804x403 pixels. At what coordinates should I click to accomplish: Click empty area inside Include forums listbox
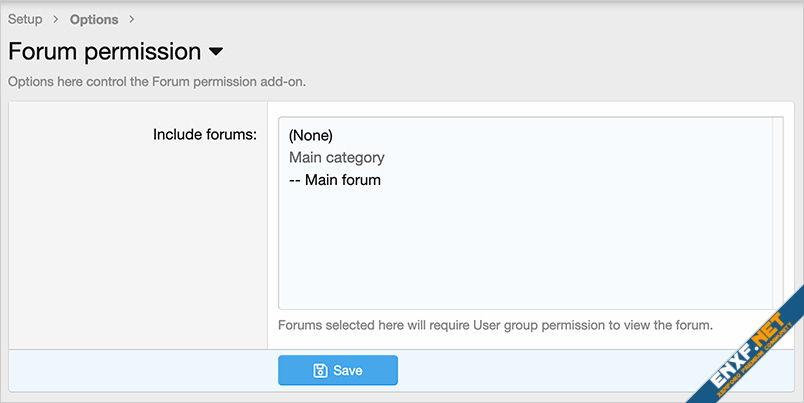pos(520,250)
